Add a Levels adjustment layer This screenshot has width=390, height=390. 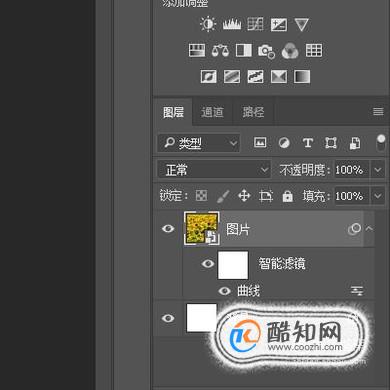[x=232, y=24]
